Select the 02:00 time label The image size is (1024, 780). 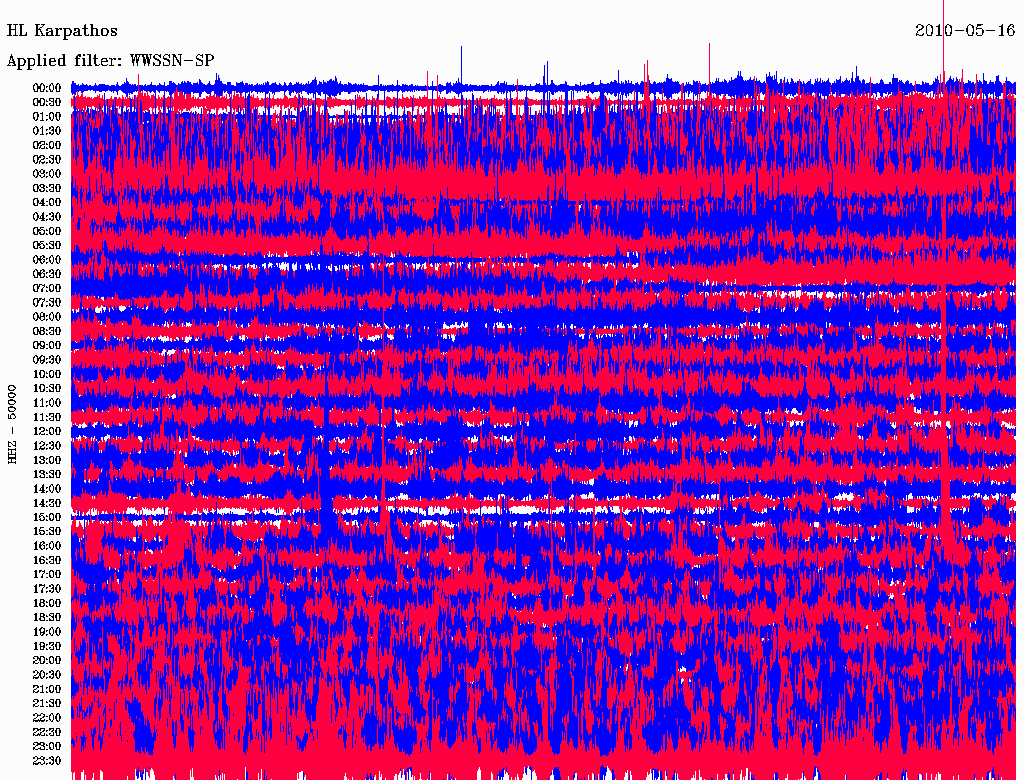coord(47,146)
